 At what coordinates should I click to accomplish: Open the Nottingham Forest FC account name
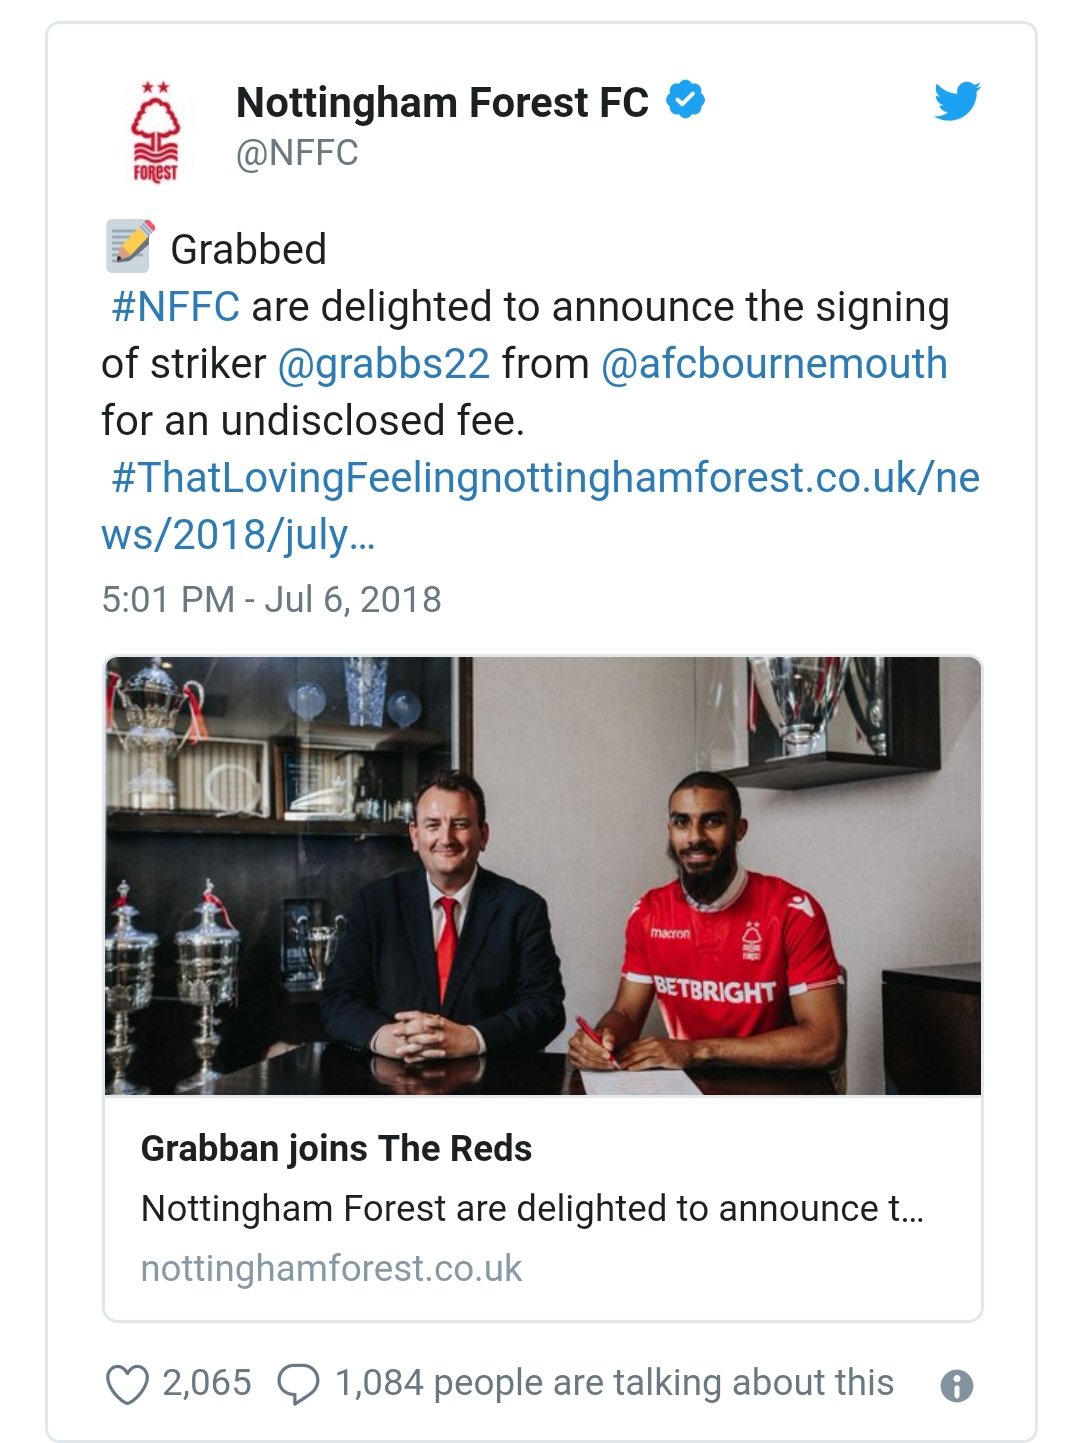(x=442, y=102)
